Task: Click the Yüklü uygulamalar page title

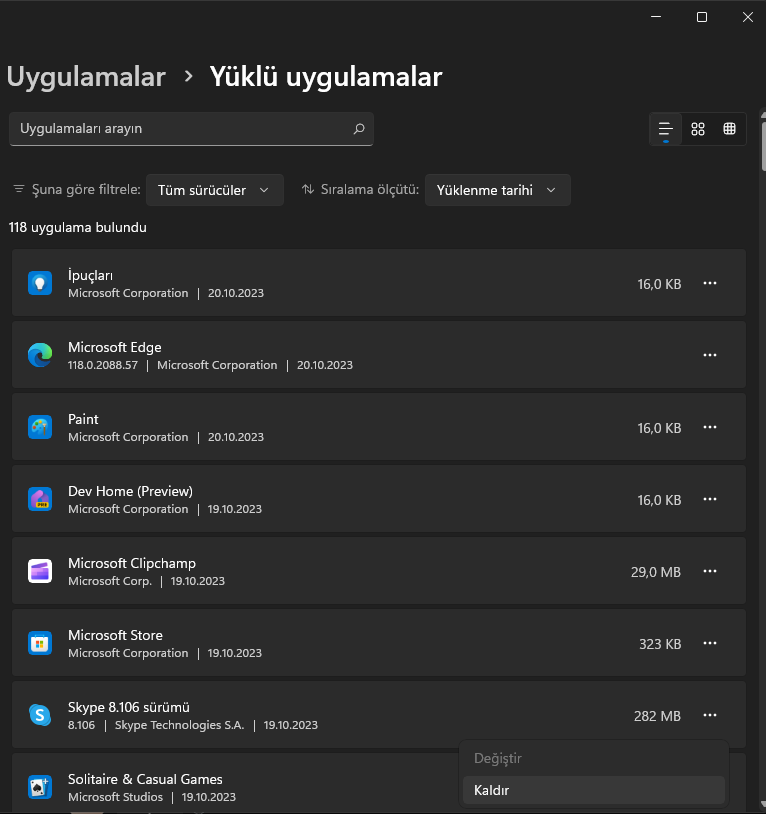Action: 326,77
